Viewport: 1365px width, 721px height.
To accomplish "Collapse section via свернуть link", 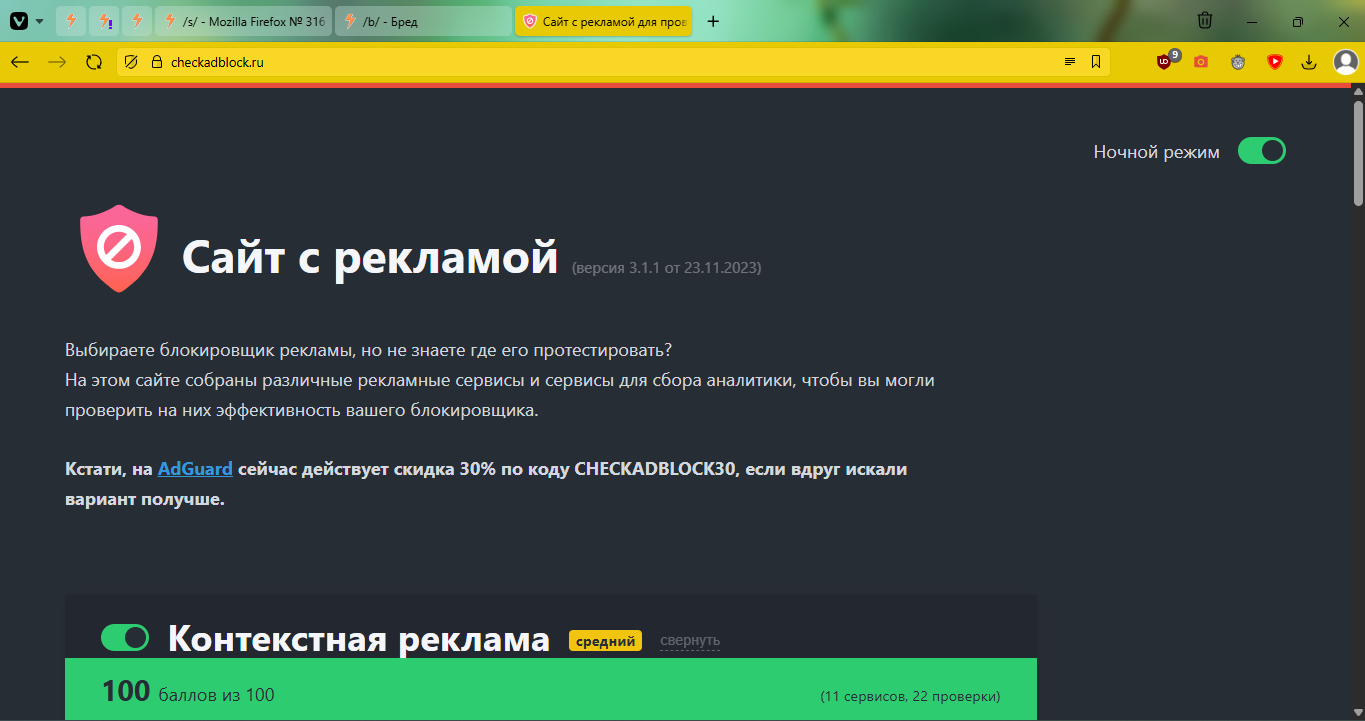I will pos(690,641).
